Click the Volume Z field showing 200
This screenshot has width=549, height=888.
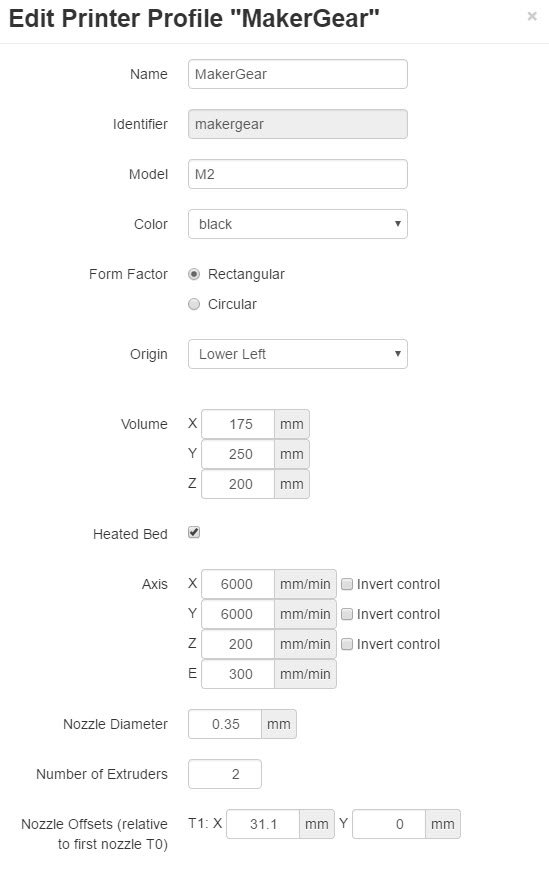coord(238,484)
